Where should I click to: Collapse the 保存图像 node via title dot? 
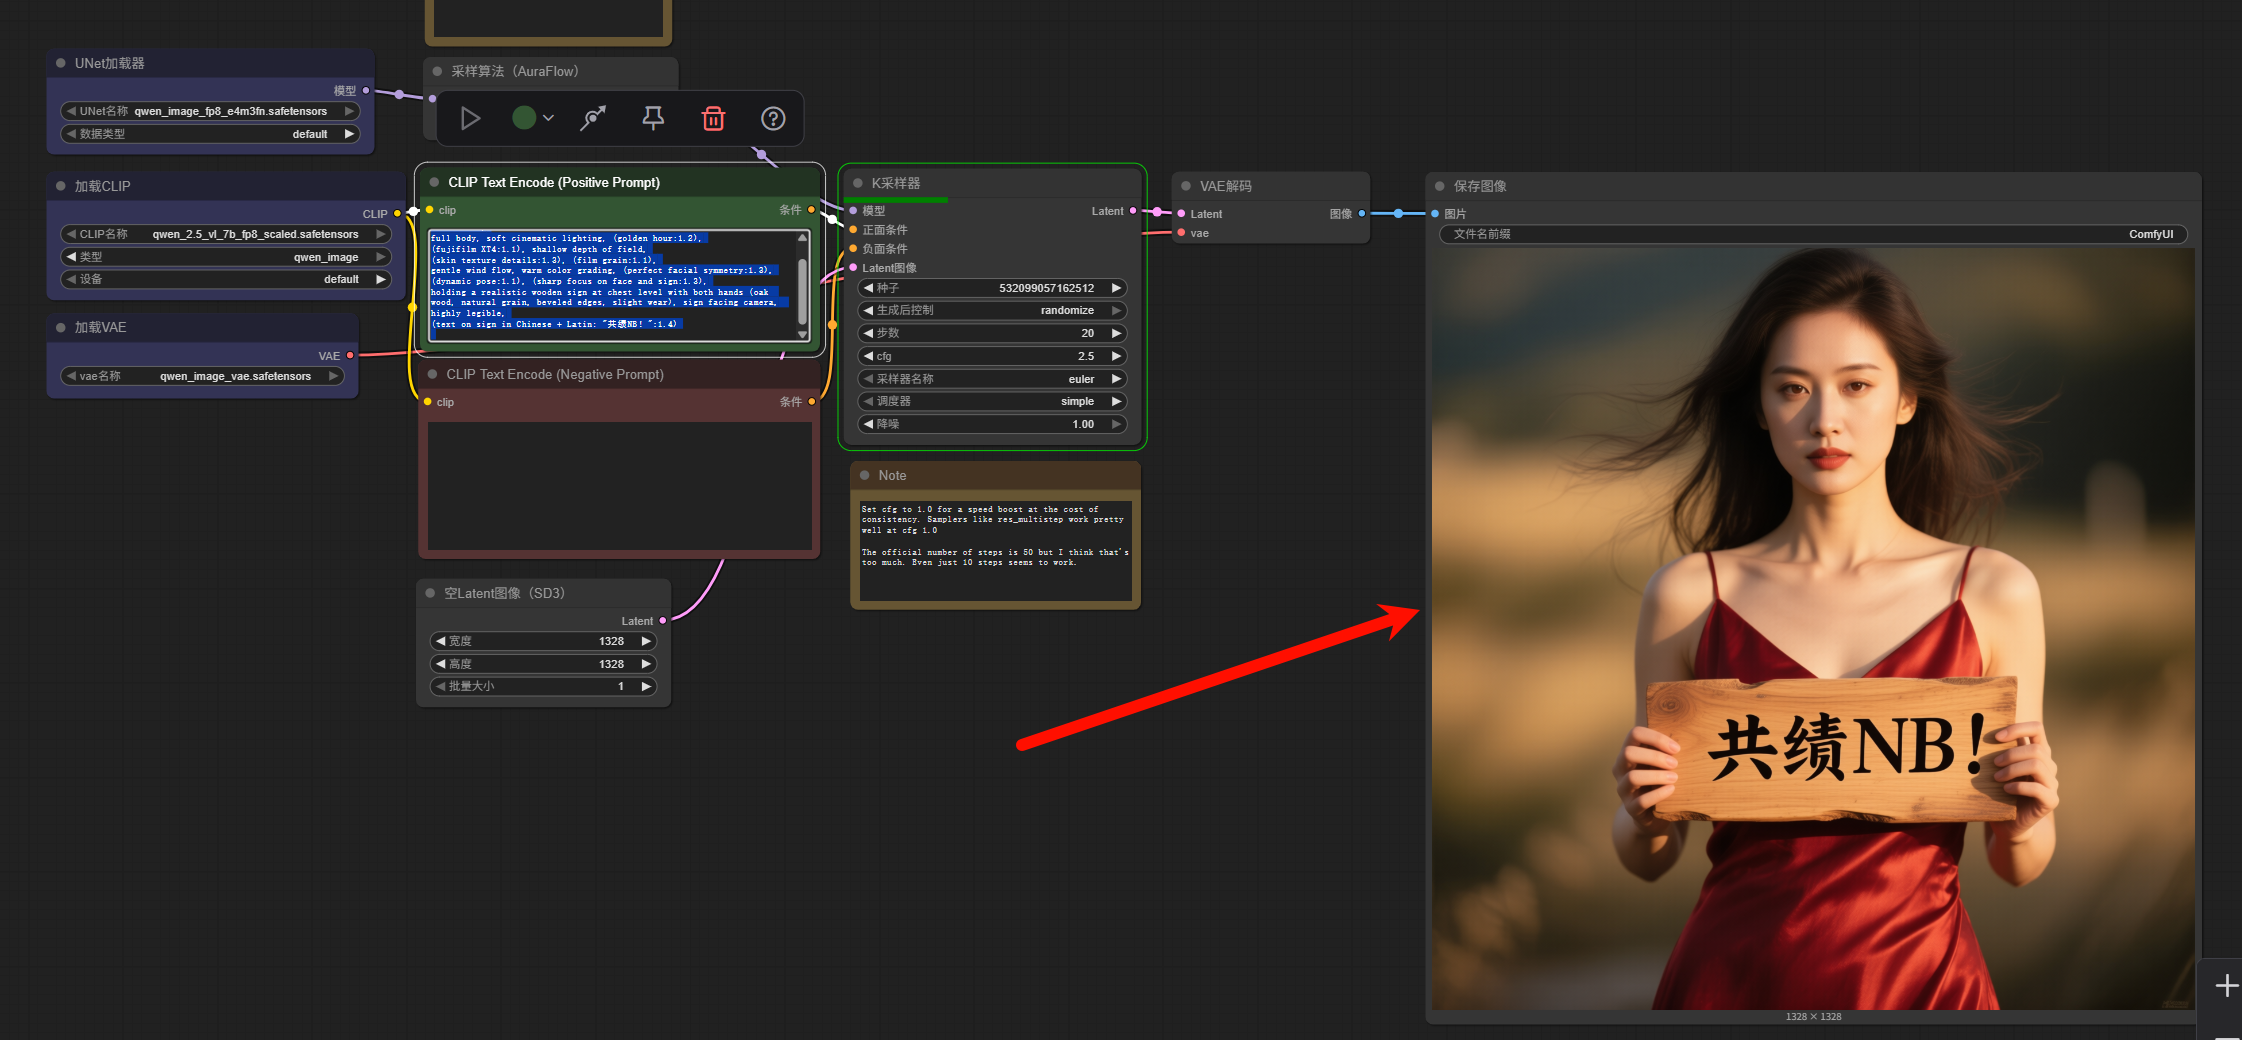1440,186
